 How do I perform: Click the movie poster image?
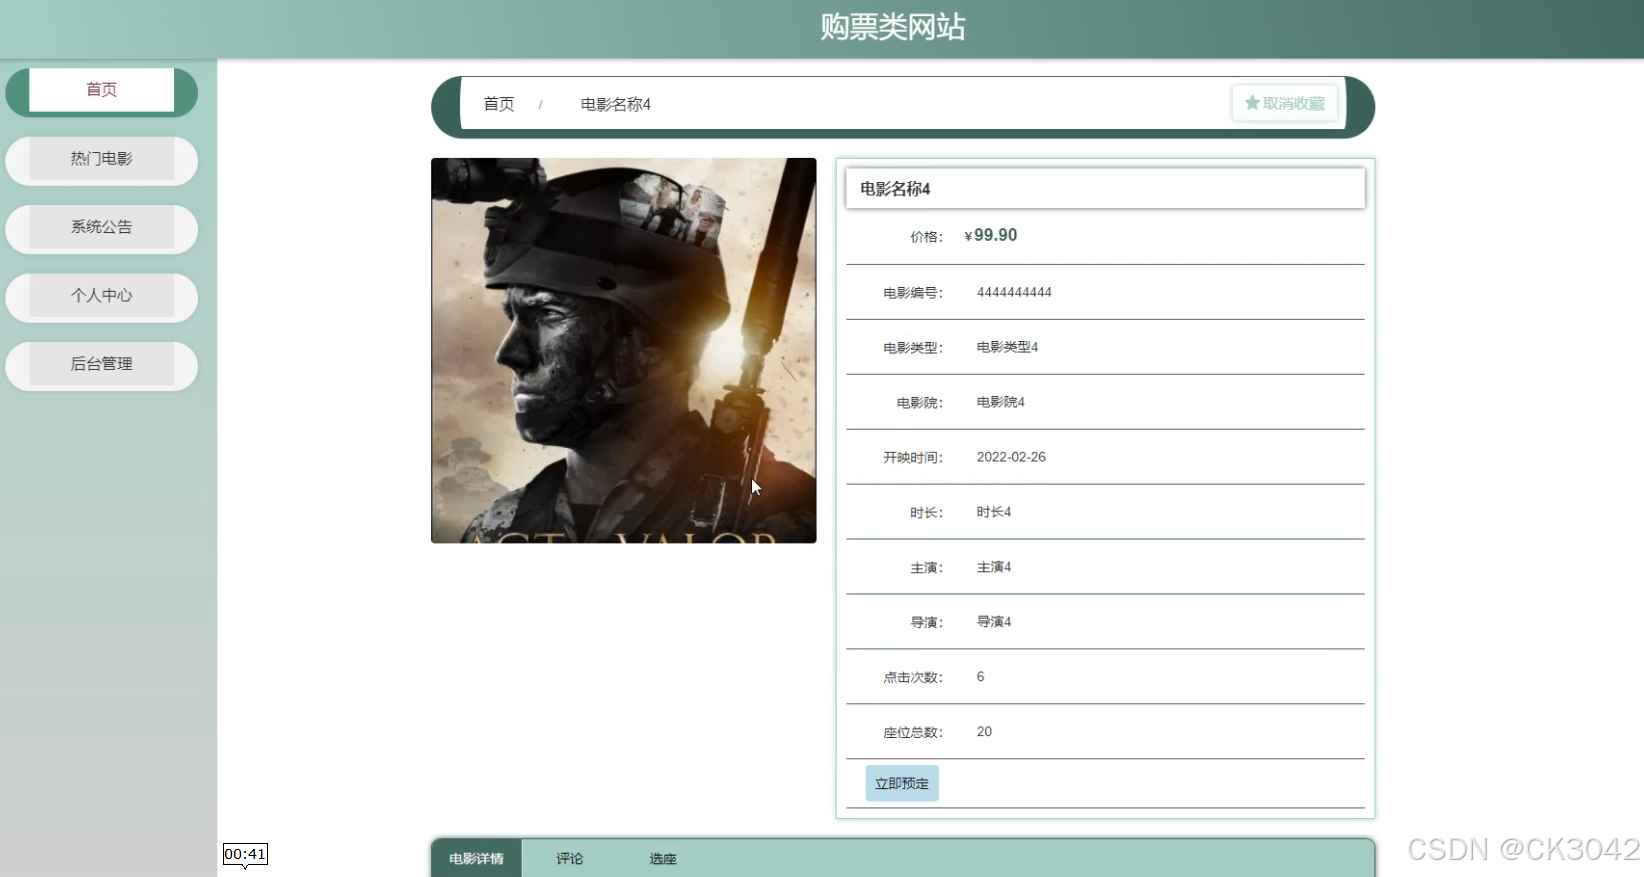[623, 350]
